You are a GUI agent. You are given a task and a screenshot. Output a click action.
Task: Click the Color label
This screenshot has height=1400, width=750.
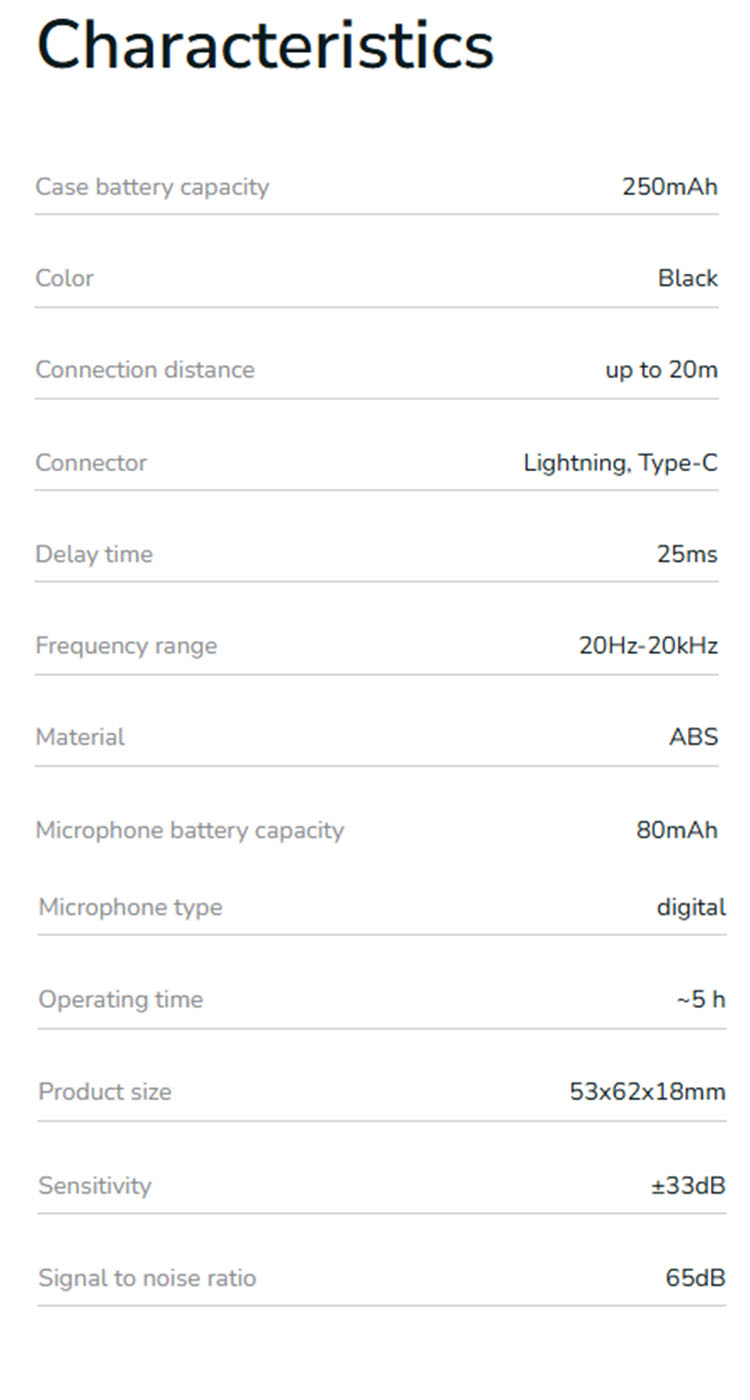pos(64,278)
